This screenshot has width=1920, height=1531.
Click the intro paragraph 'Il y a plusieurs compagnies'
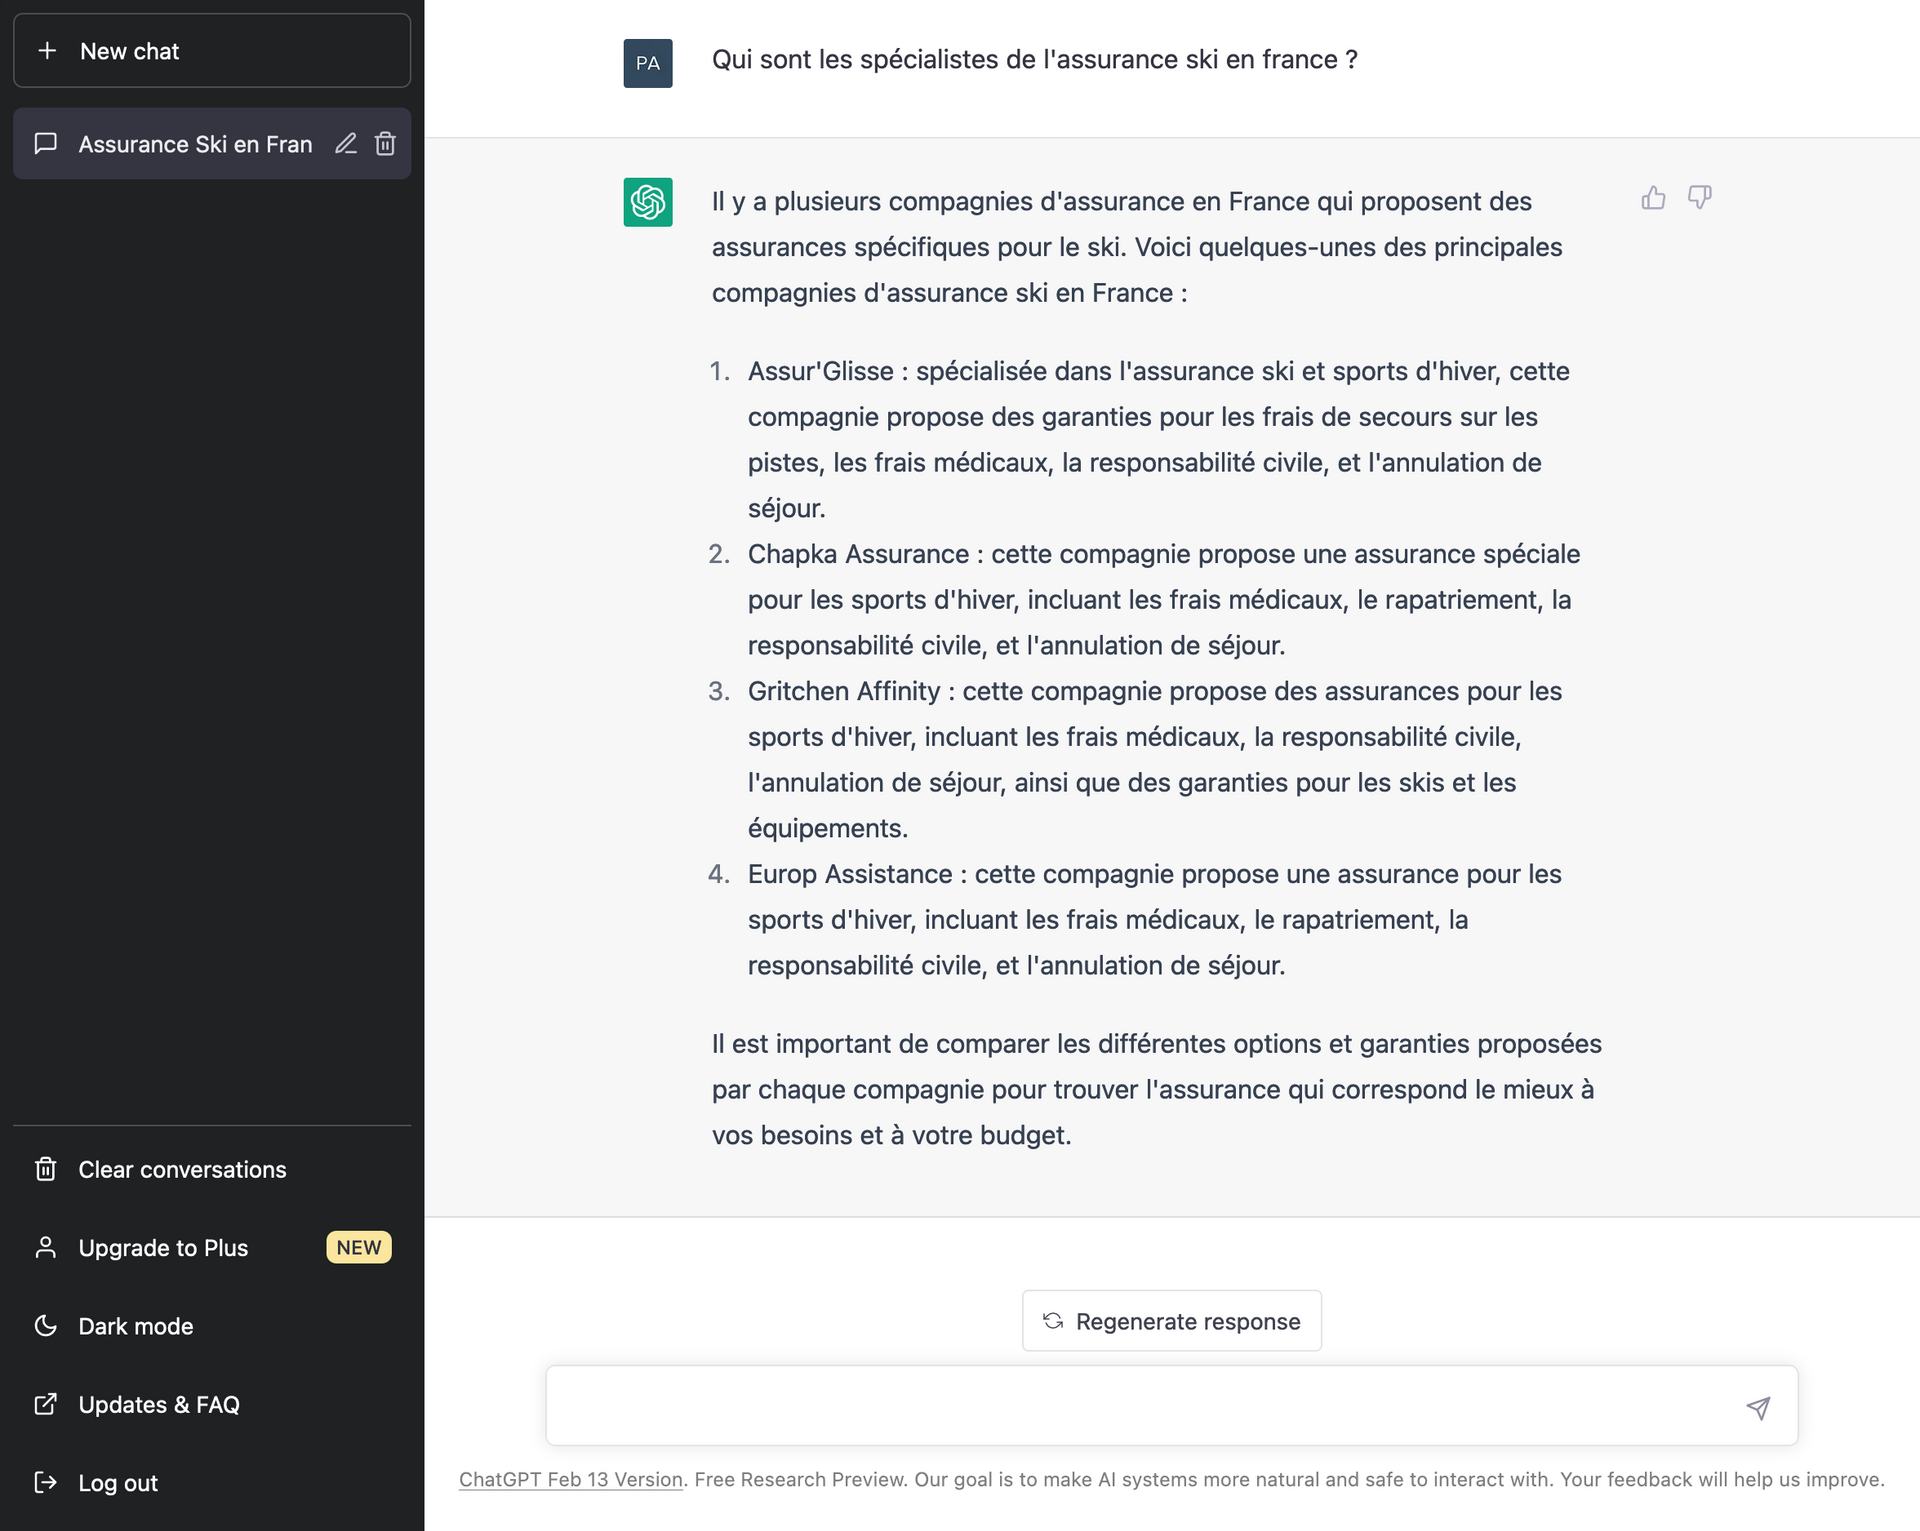[x=1137, y=247]
